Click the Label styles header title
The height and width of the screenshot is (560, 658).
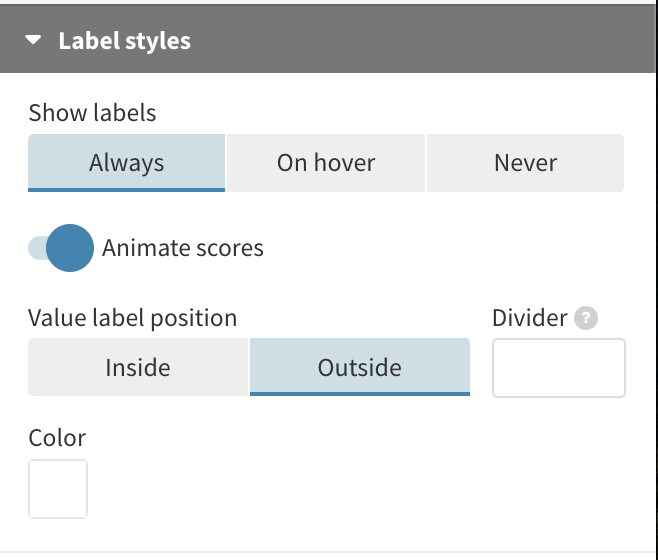[124, 41]
